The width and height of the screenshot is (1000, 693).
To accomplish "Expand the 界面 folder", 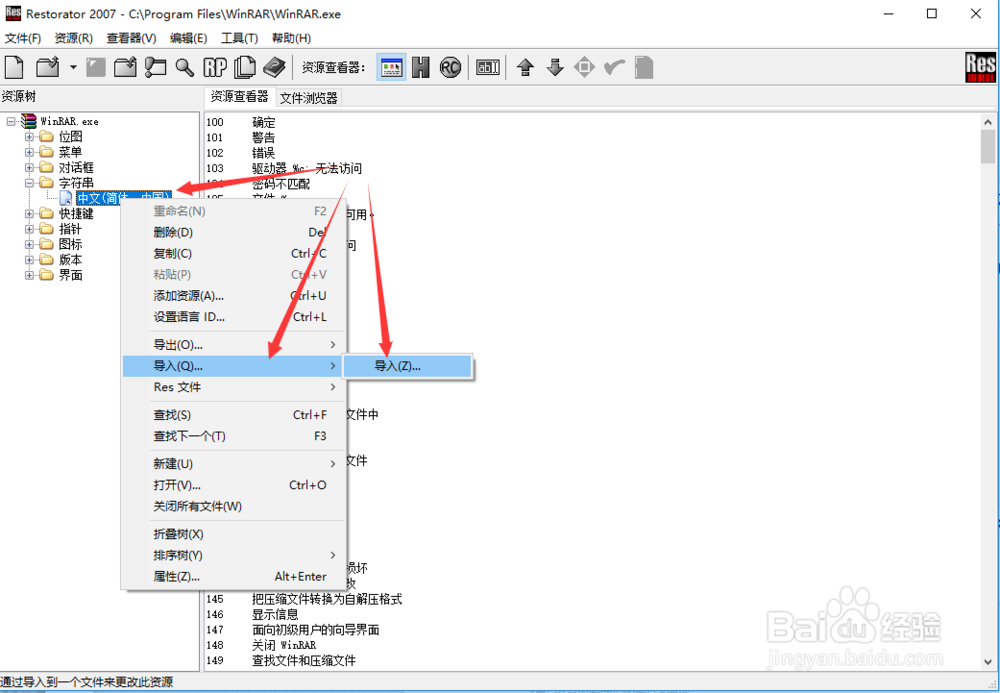I will pos(29,275).
